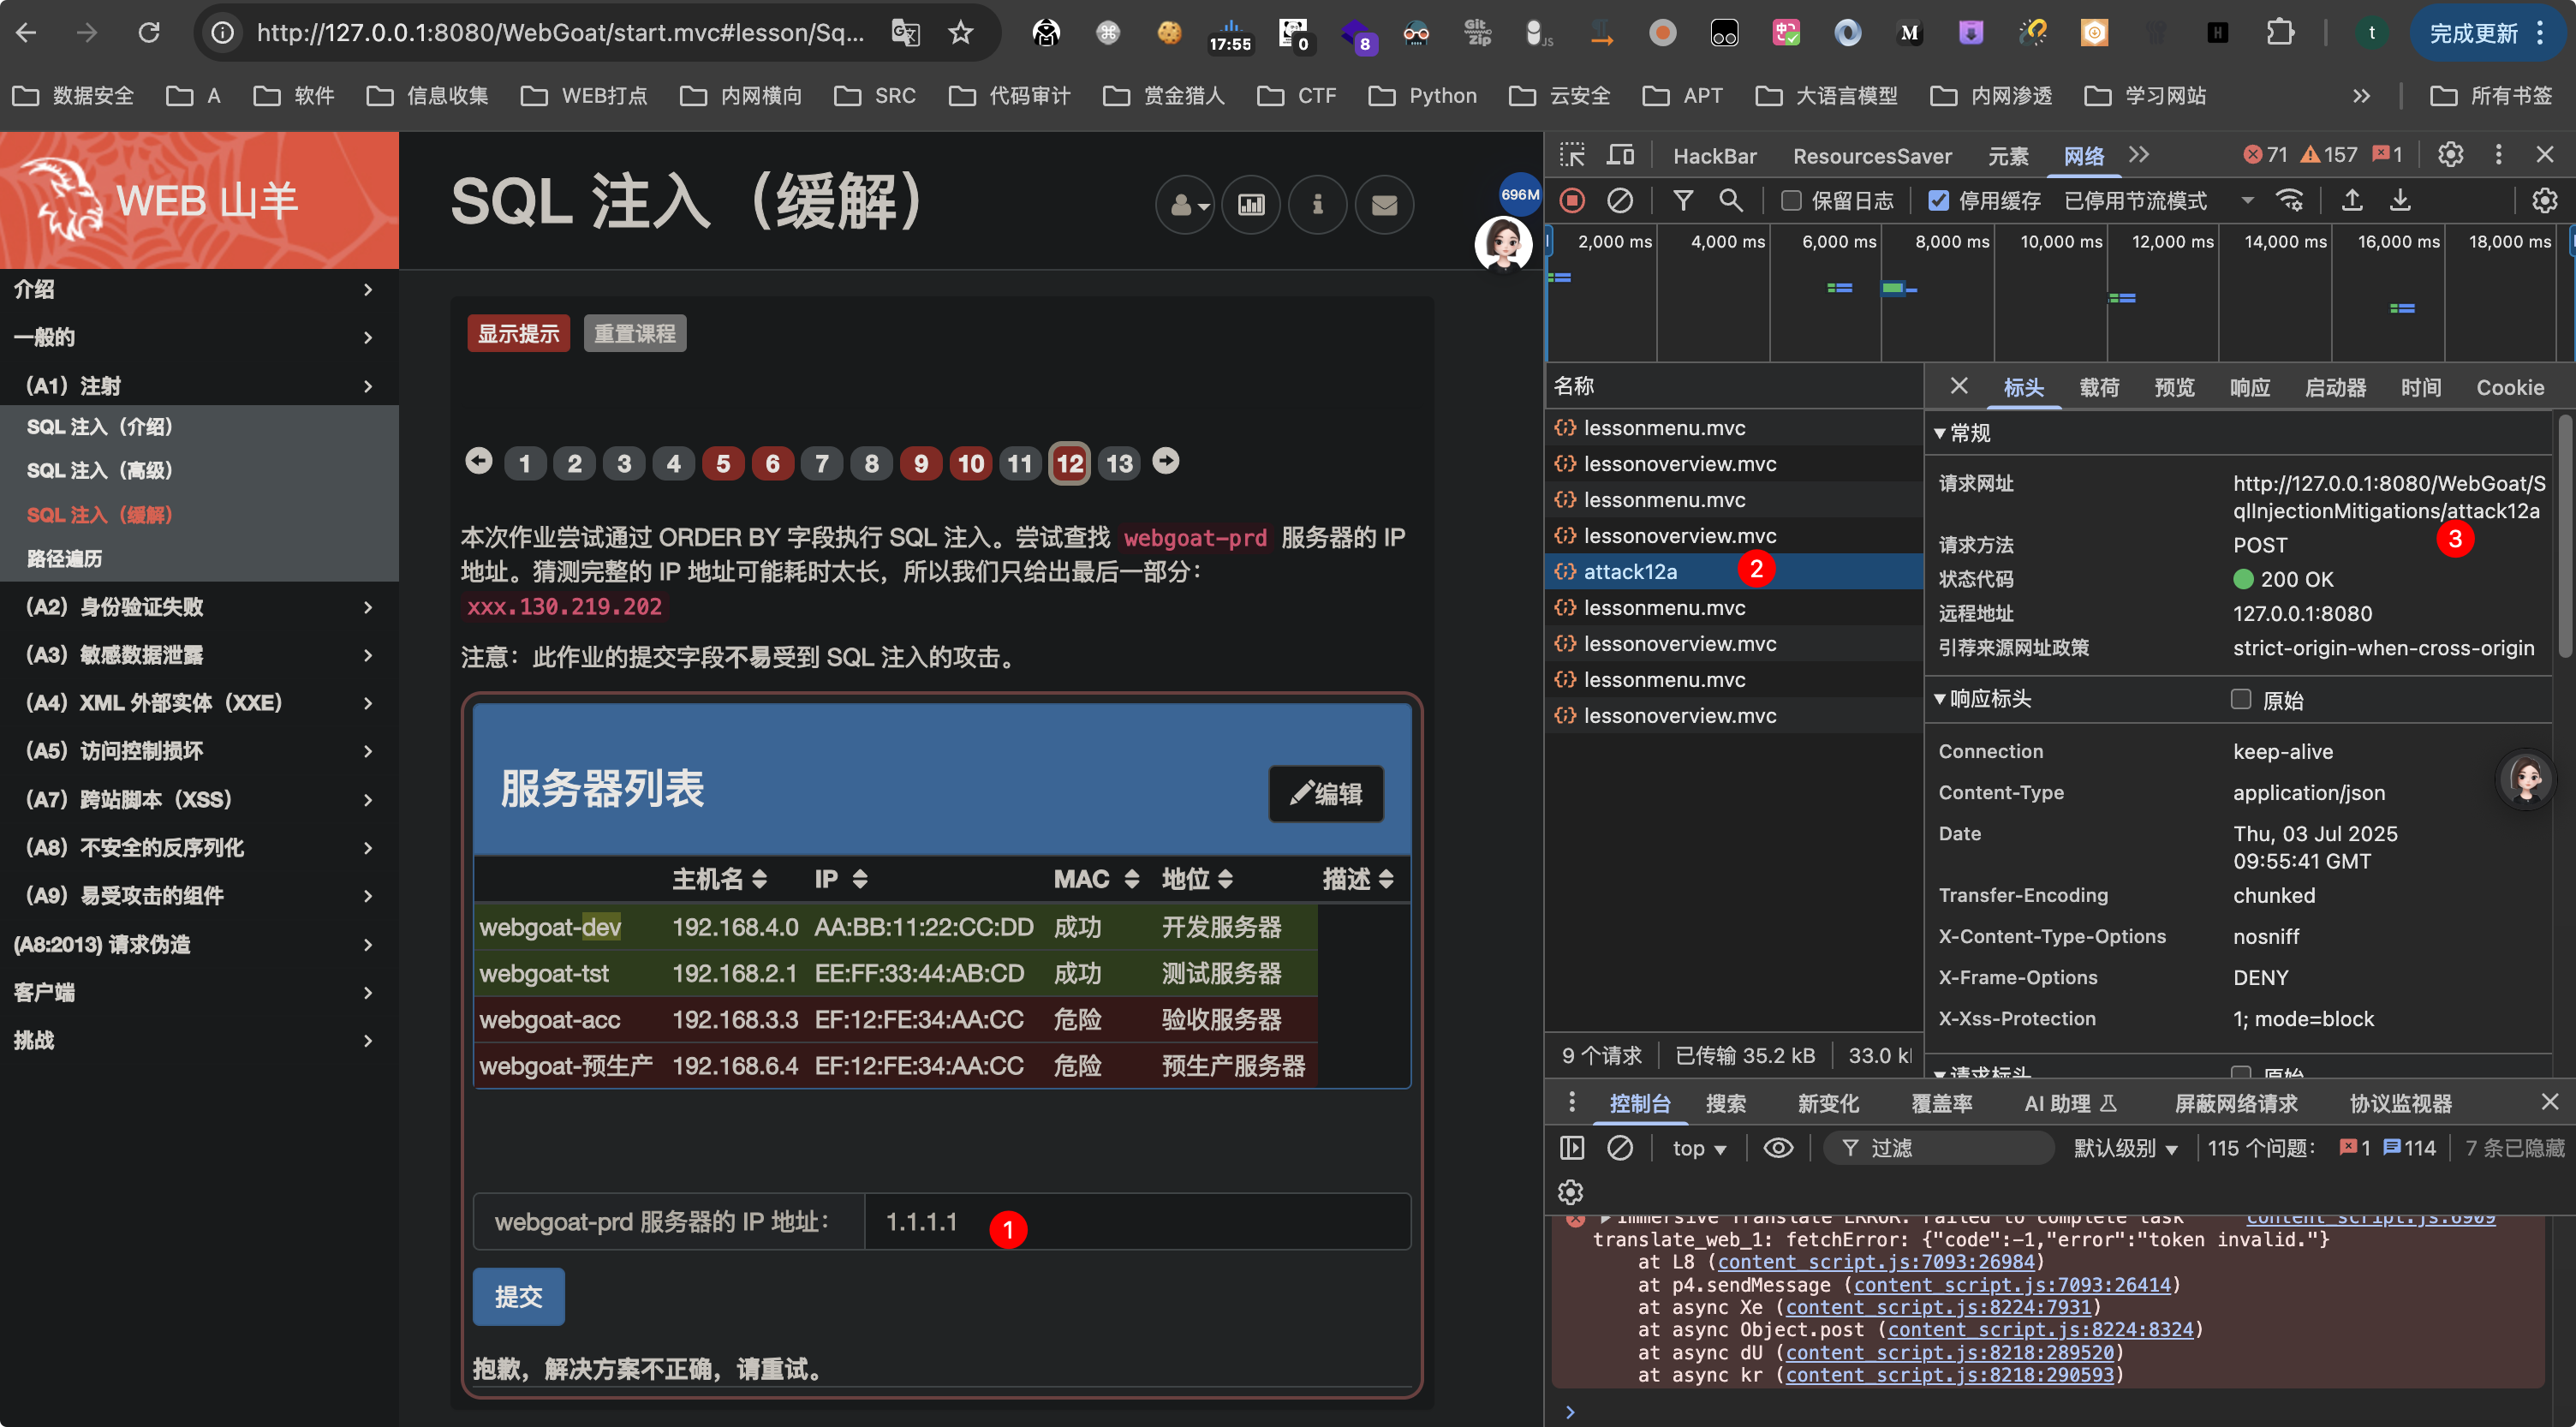Click the envelope mail icon in header
Image resolution: width=2576 pixels, height=1427 pixels.
tap(1384, 205)
